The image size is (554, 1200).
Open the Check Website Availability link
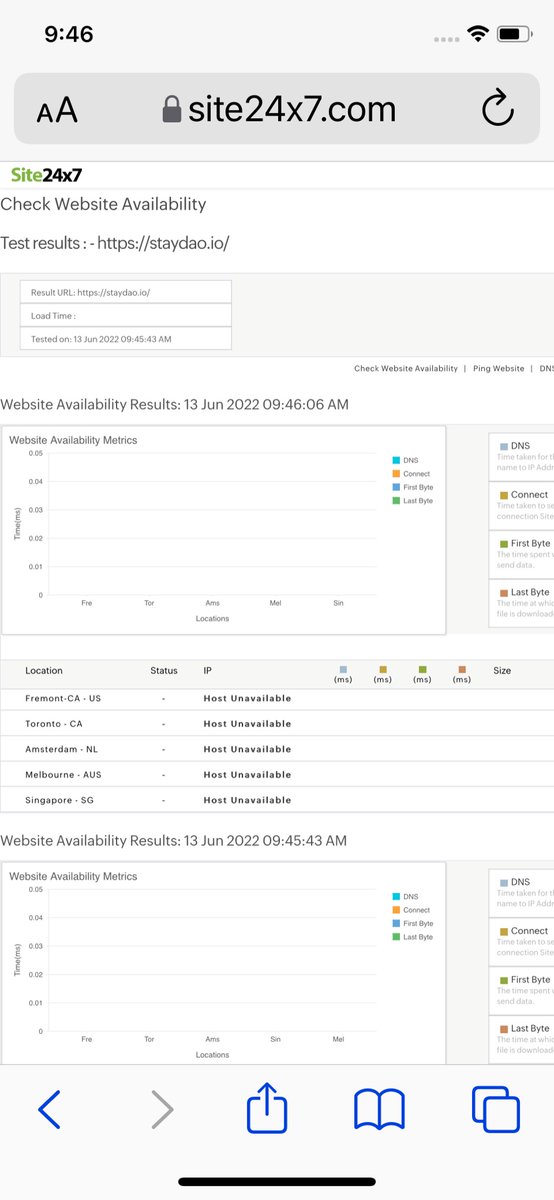click(406, 369)
